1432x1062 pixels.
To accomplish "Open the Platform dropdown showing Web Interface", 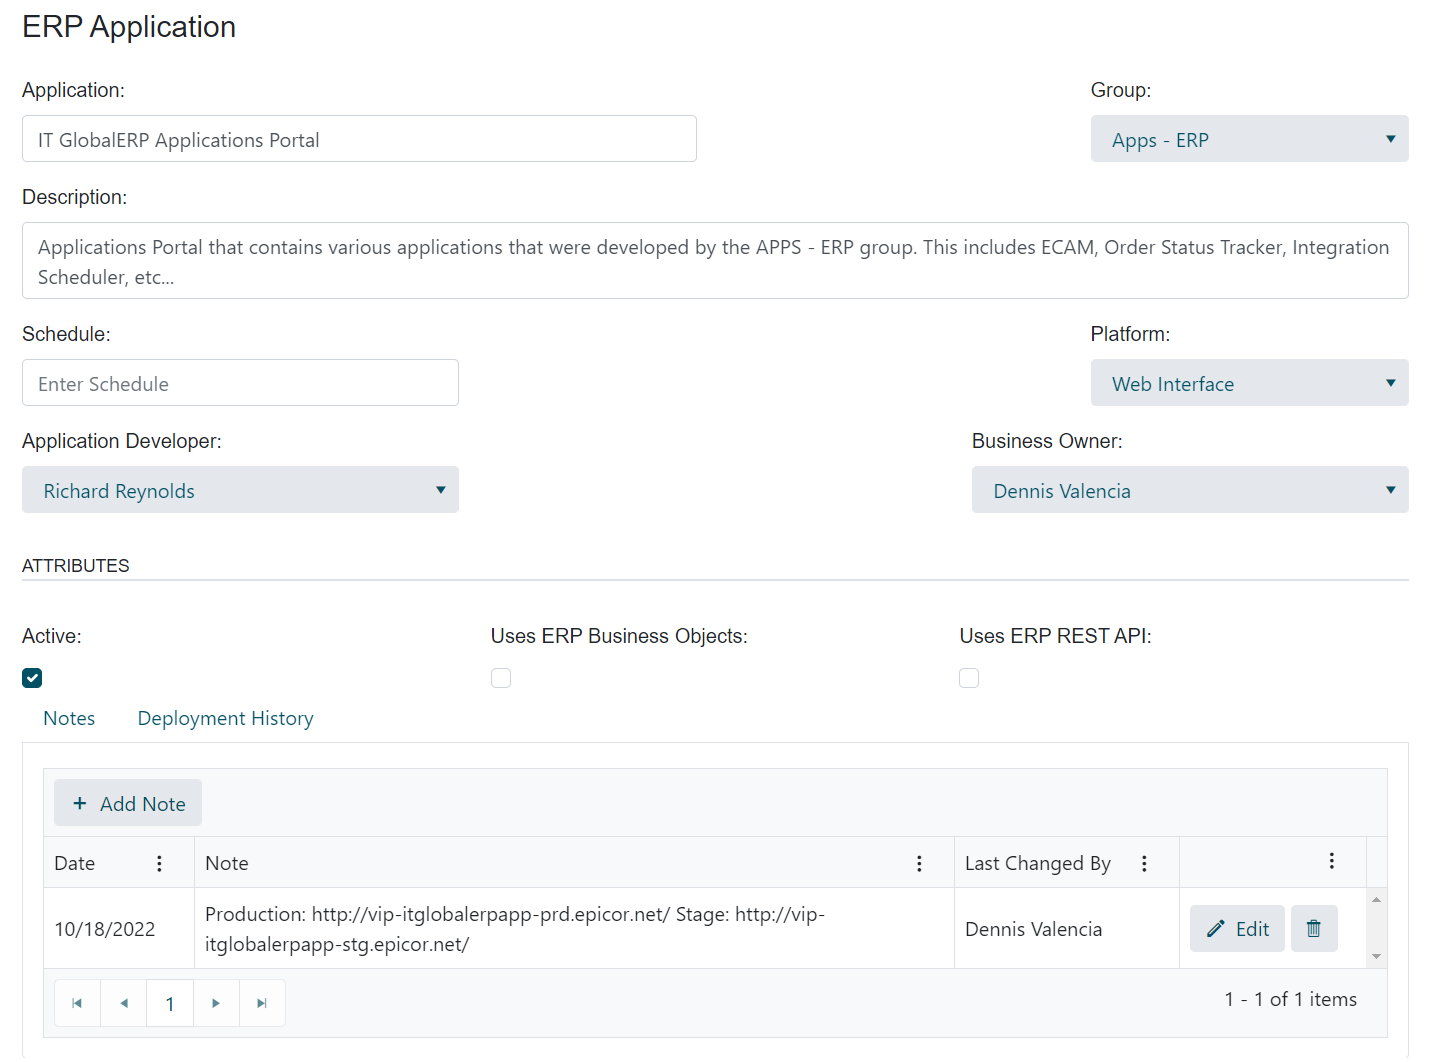I will click(x=1249, y=383).
